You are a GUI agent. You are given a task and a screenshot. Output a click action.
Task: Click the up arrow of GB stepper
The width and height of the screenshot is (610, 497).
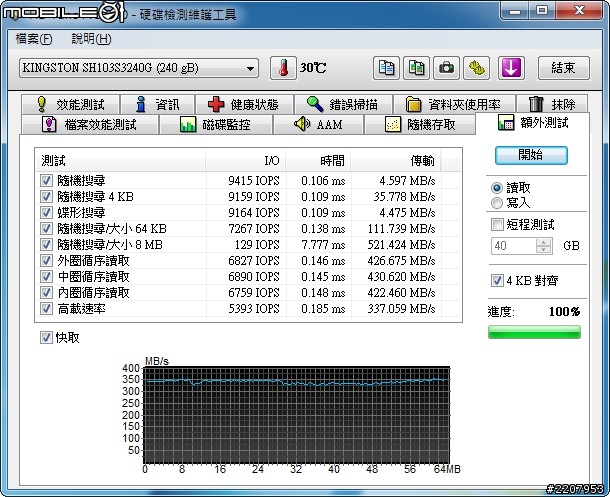543,242
